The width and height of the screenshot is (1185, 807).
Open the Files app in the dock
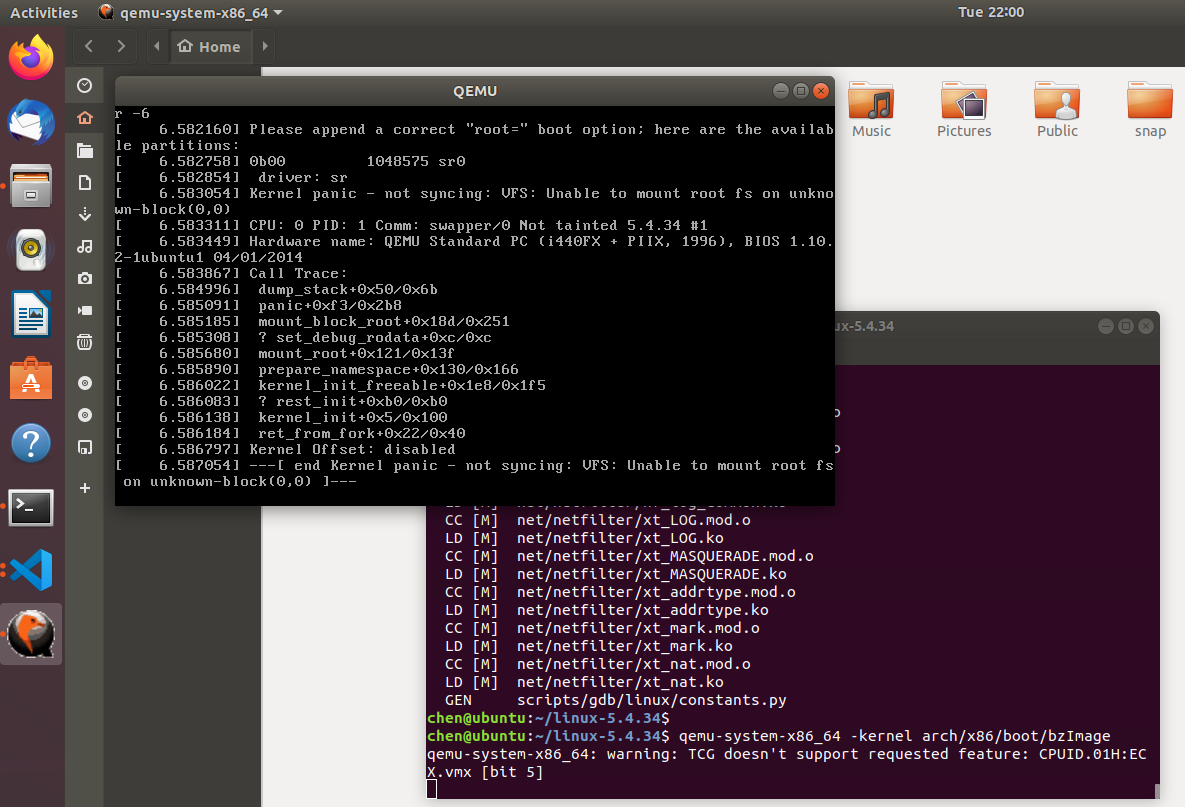31,185
